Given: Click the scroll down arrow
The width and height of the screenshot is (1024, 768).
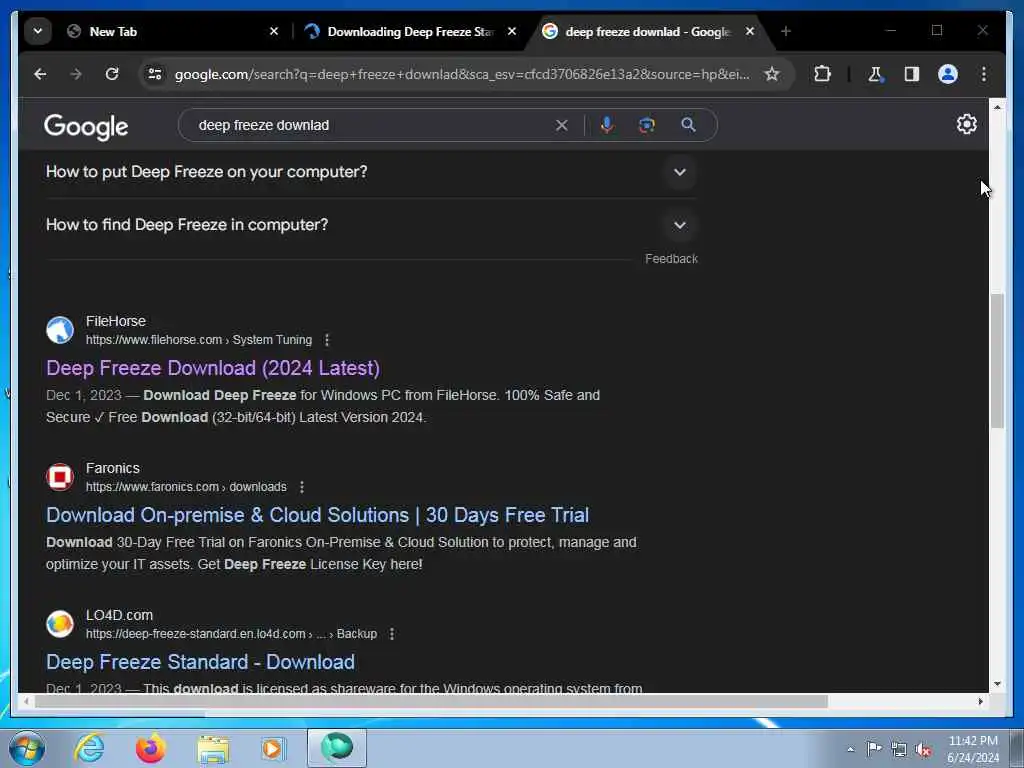Looking at the screenshot, I should 997,684.
